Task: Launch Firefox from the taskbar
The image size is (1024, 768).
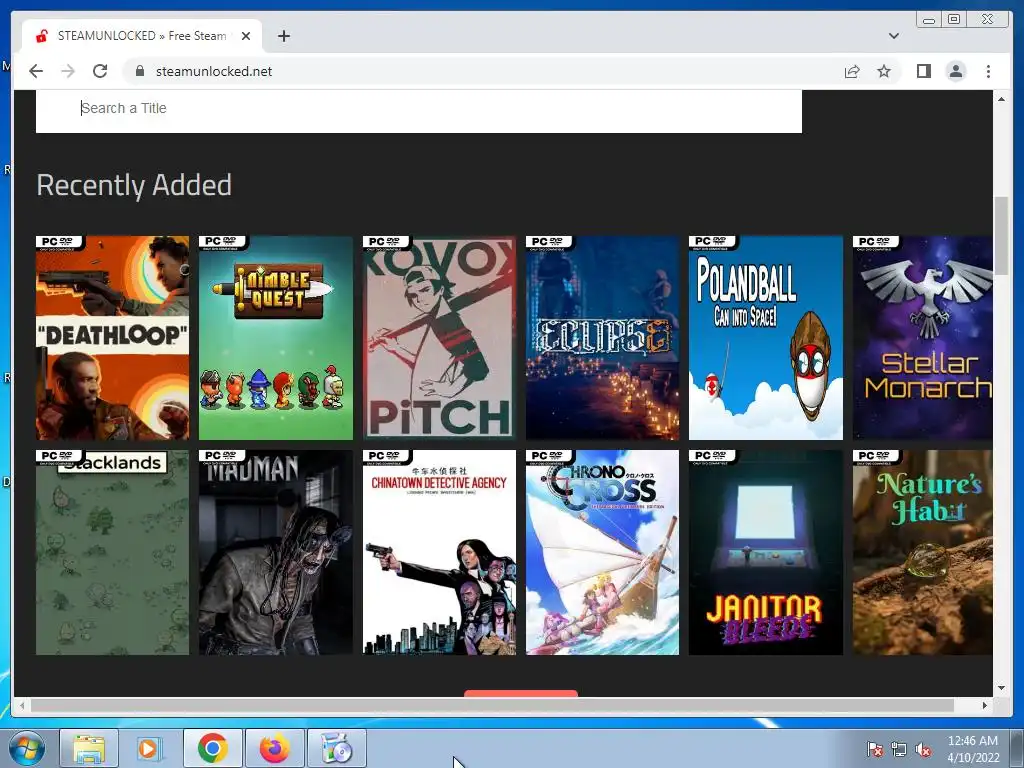Action: 274,748
